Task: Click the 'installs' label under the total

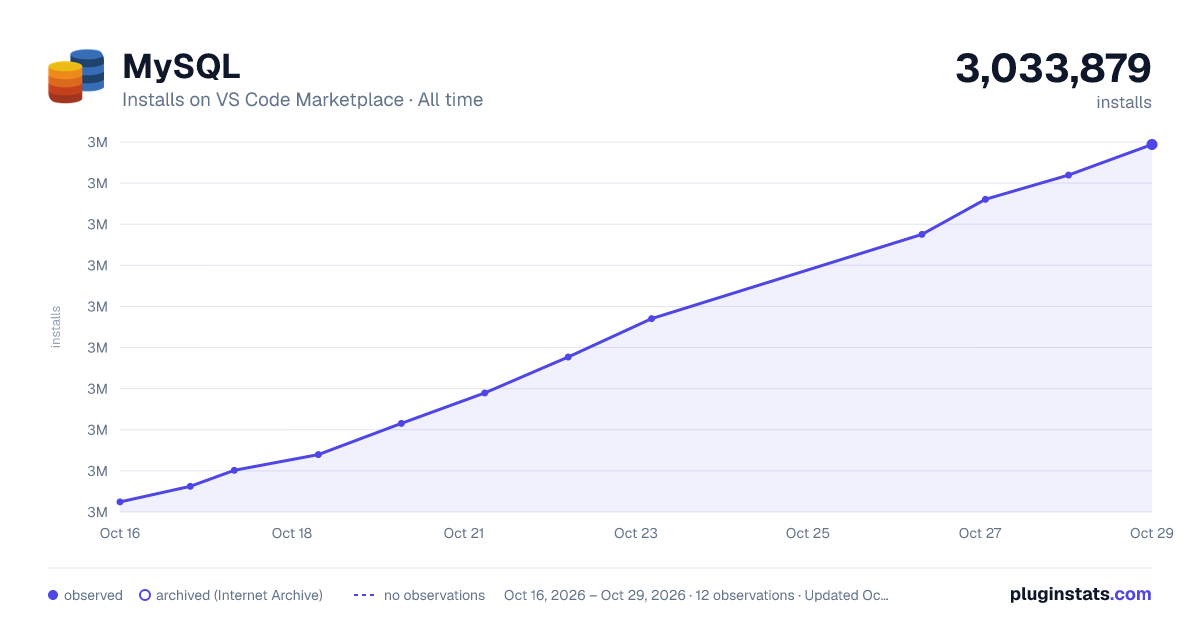Action: (1124, 103)
